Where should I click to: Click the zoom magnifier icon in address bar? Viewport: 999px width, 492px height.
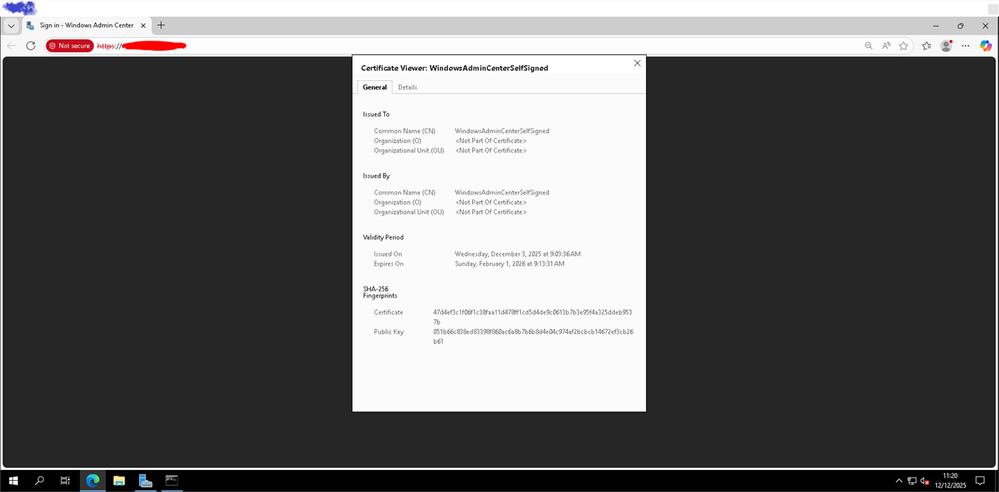868,46
